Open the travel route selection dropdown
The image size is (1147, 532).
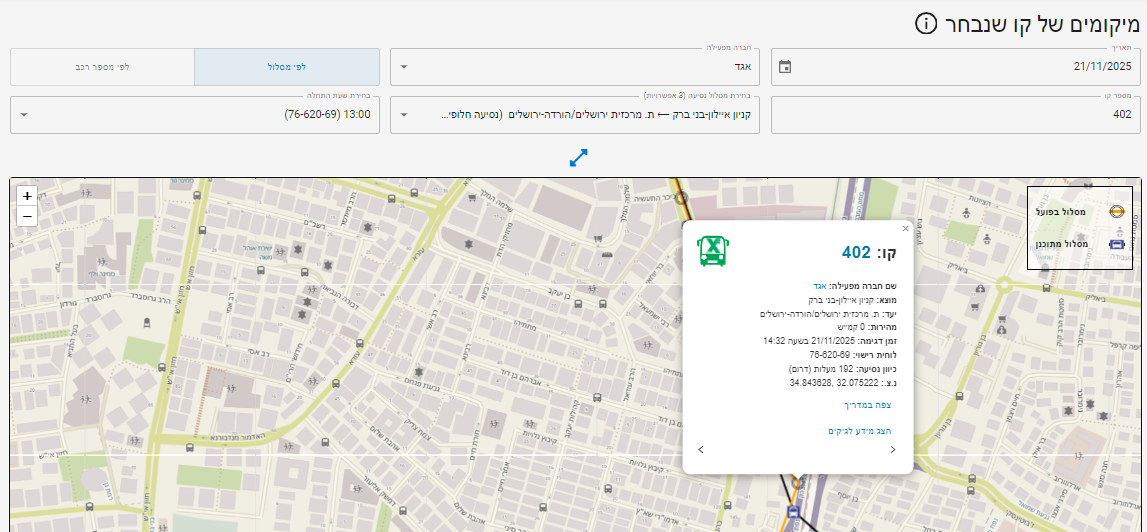click(x=575, y=115)
